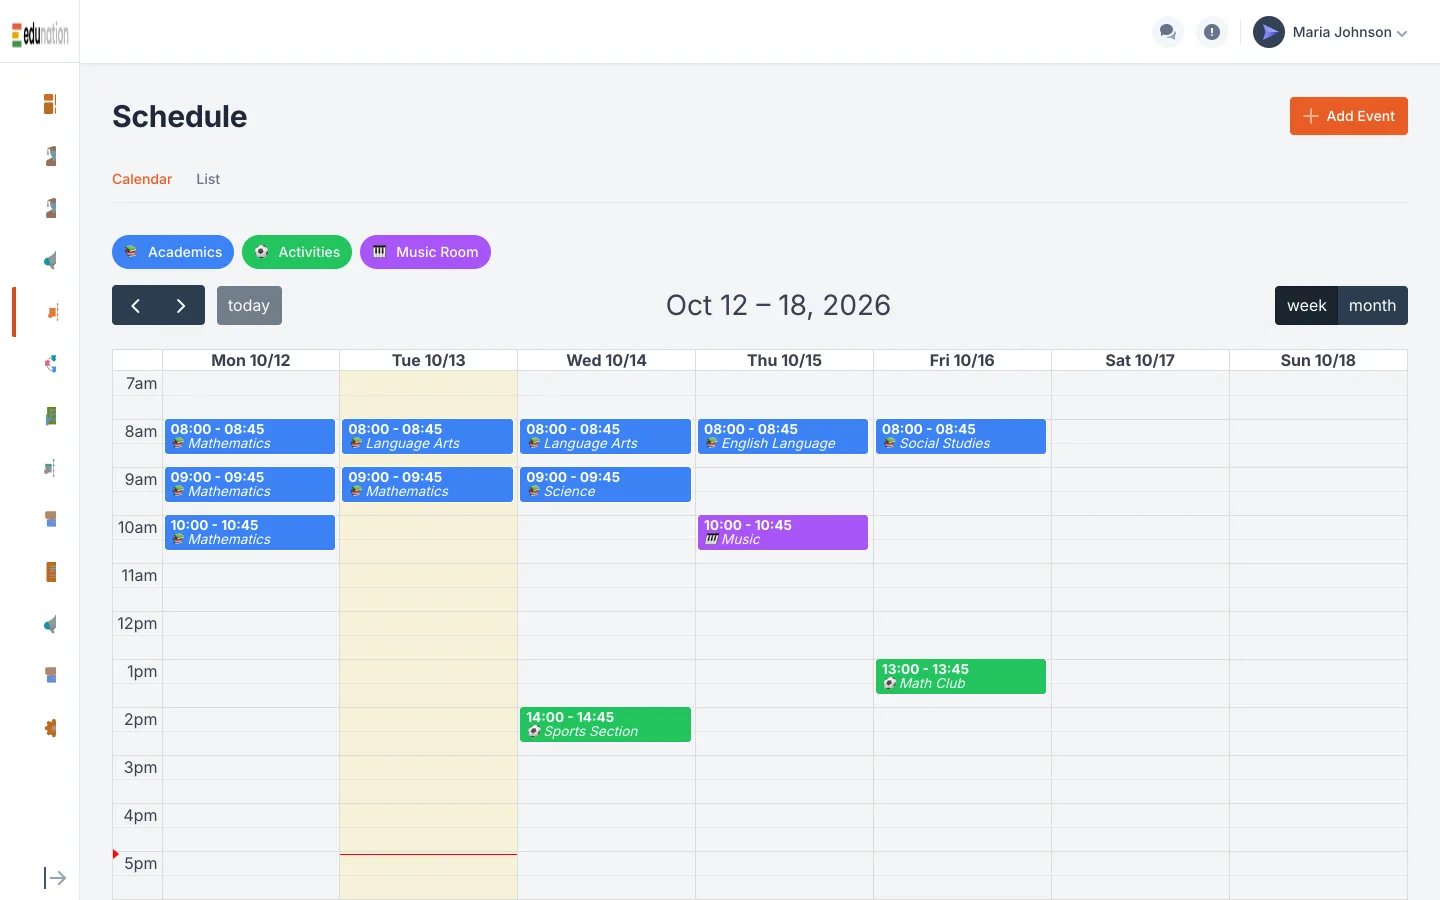This screenshot has width=1440, height=900.
Task: Click Maria Johnson's avatar icon
Action: click(1269, 32)
